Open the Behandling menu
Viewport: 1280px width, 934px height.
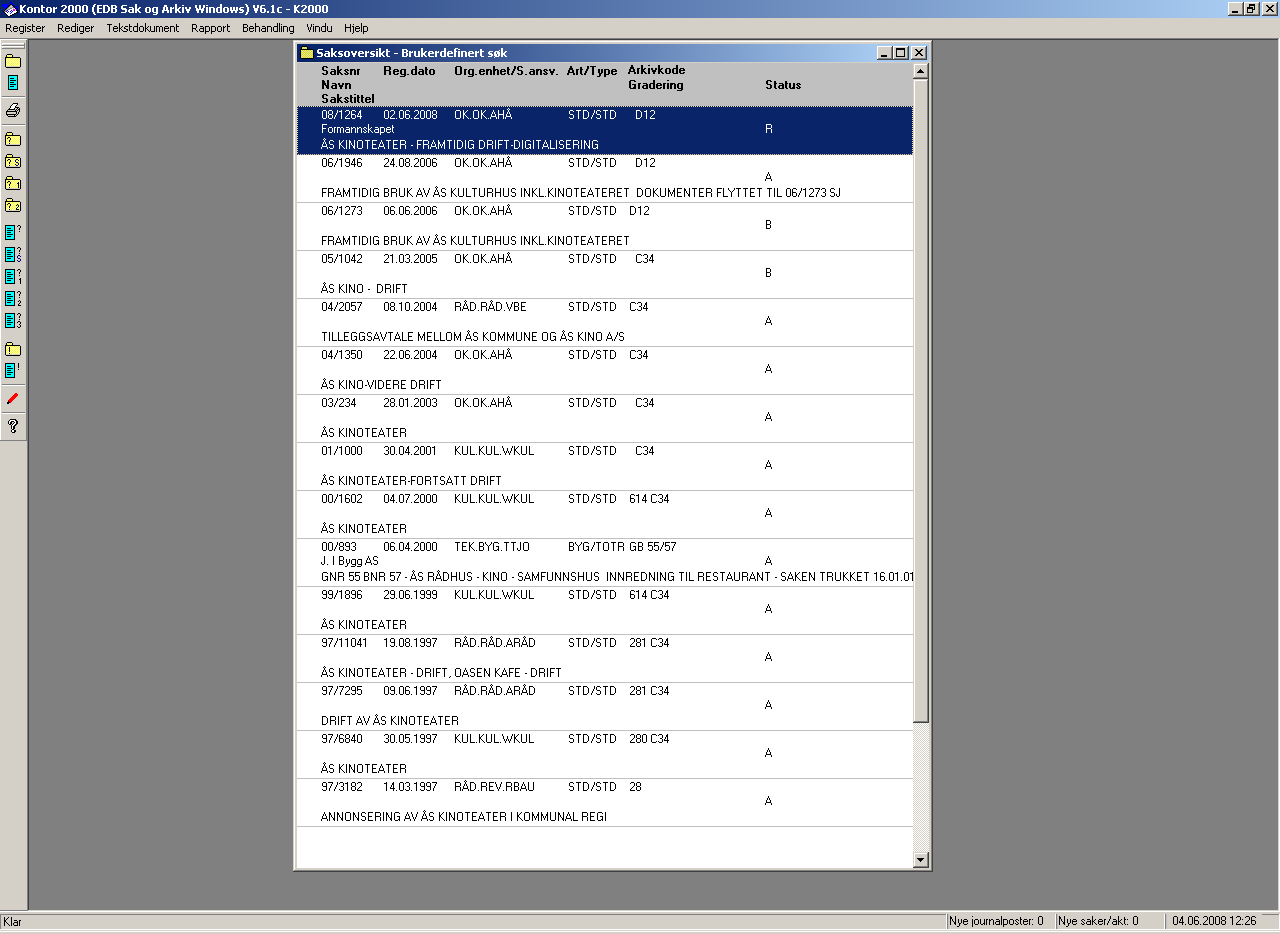pyautogui.click(x=268, y=28)
